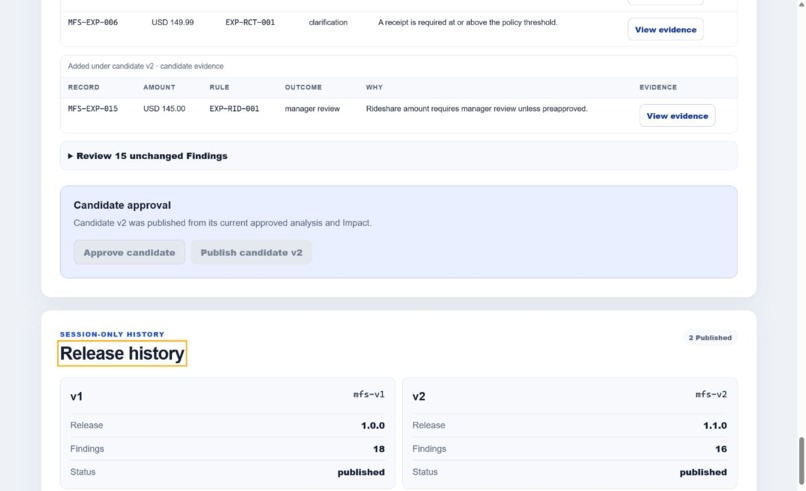Image resolution: width=806 pixels, height=491 pixels.
Task: Click release value 1.1.0
Action: (715, 426)
